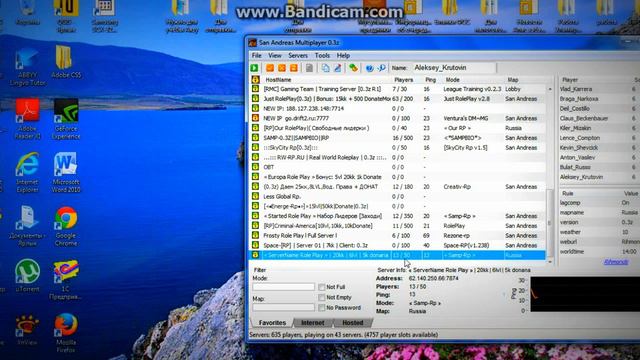Screen dimensions: 640x360
Task: Click the server list scrollbar down arrow
Action: [x=550, y=262]
